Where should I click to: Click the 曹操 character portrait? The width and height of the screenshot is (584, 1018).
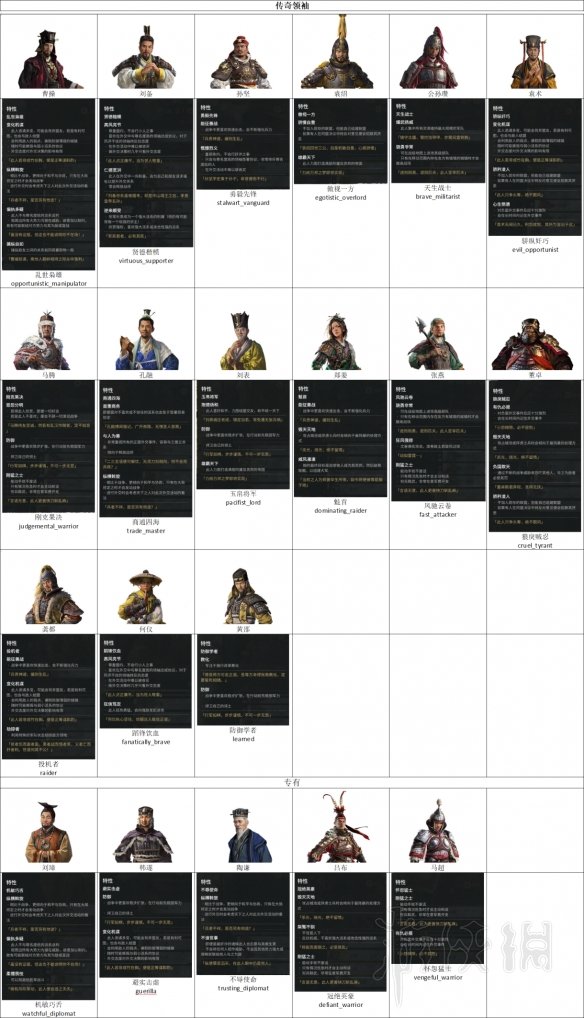coord(49,59)
